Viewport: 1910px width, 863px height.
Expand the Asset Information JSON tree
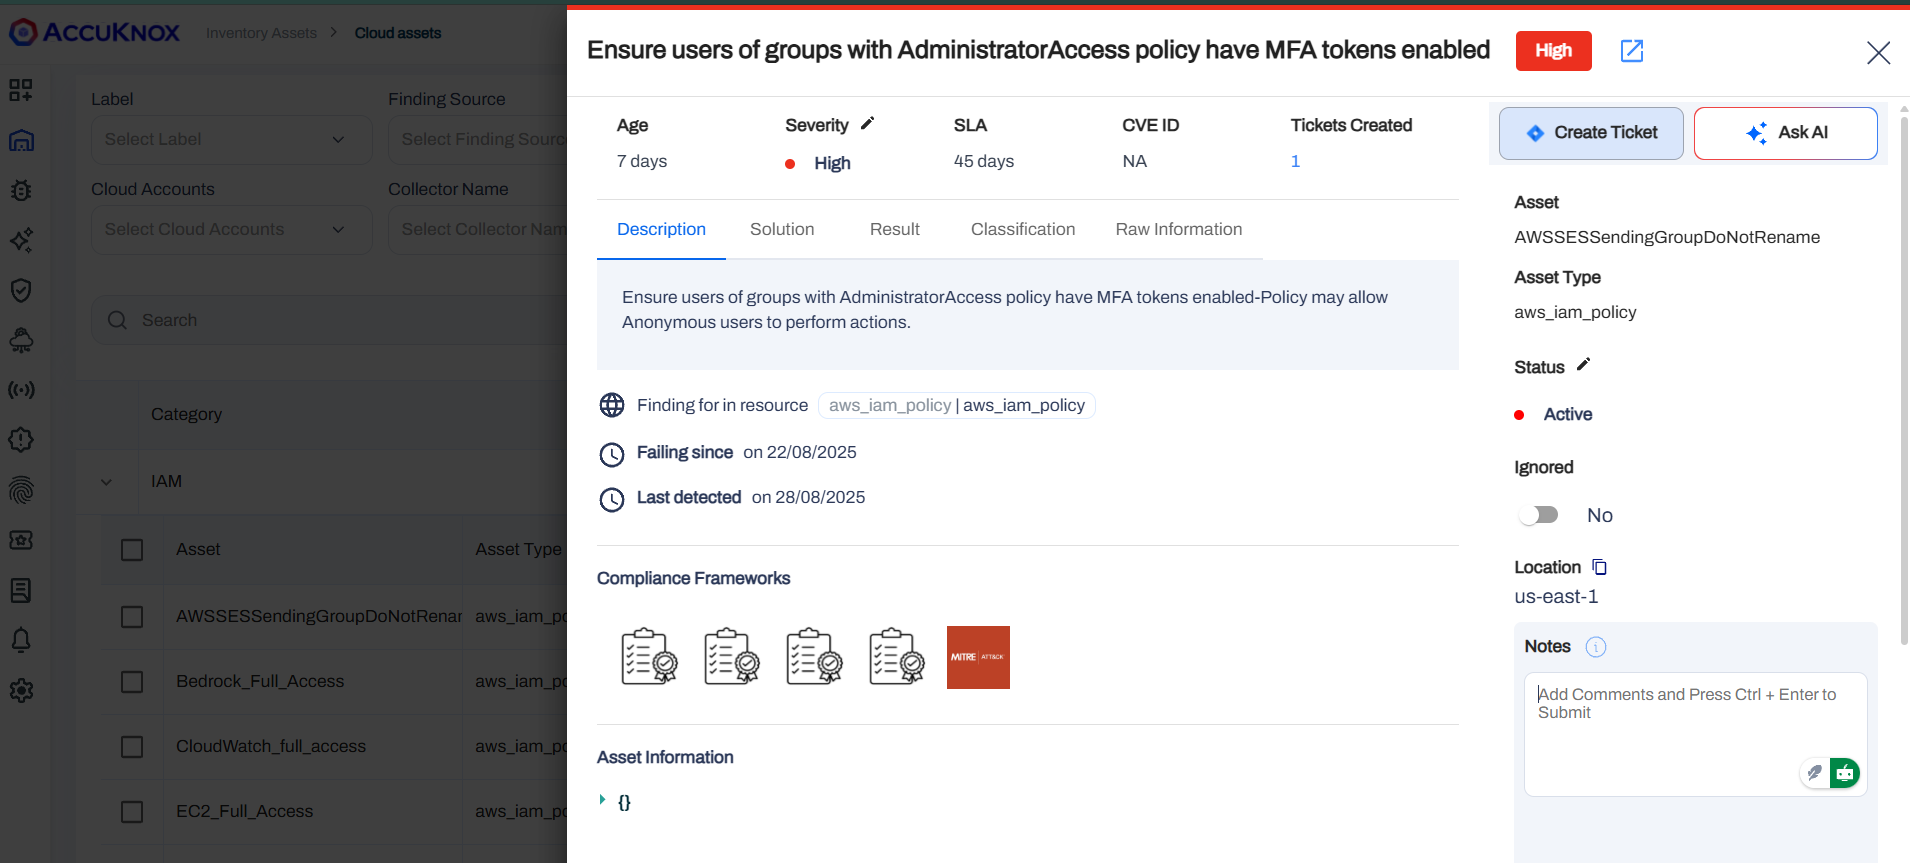(602, 800)
